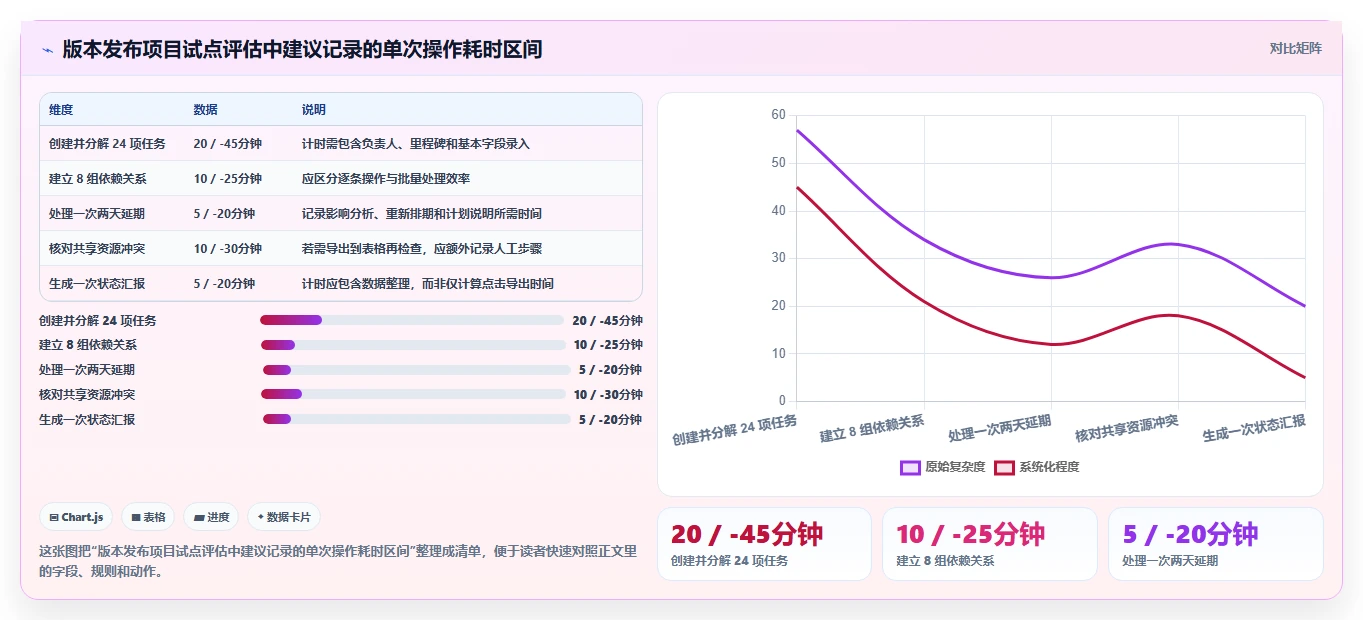Click chart x-axis label 创建并分解 24 项任务
This screenshot has width=1363, height=620.
click(735, 430)
